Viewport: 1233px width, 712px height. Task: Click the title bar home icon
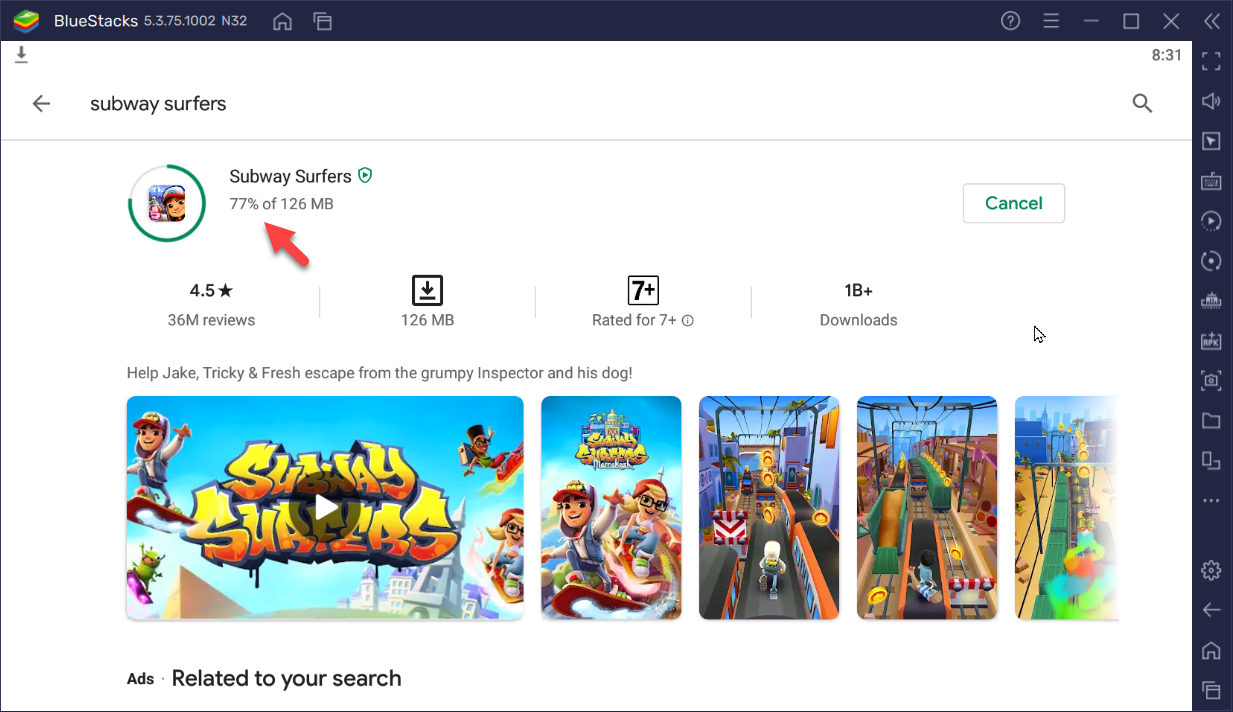[x=283, y=21]
